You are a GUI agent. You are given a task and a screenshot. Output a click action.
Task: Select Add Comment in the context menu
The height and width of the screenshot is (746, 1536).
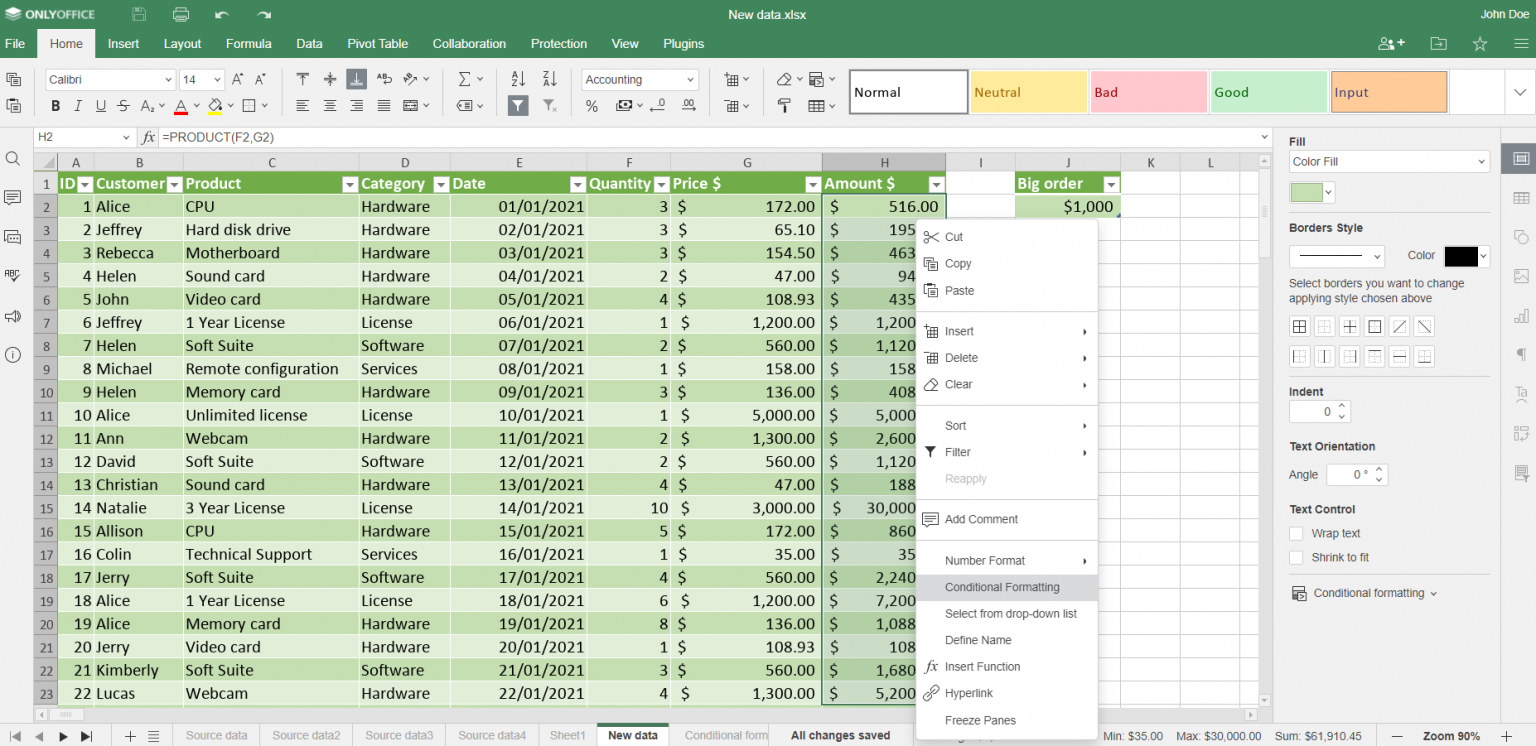tap(982, 519)
